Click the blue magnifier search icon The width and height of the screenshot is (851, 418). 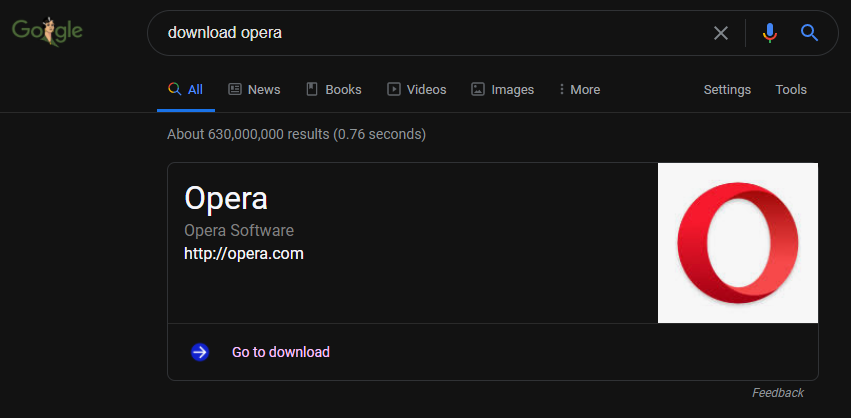810,33
